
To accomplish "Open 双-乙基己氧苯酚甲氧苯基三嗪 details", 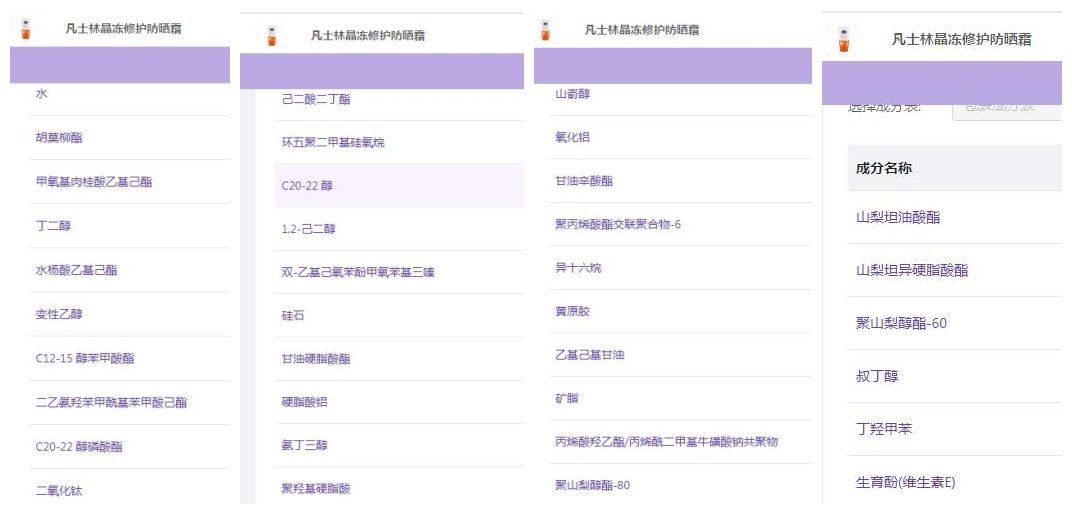I will (x=358, y=272).
